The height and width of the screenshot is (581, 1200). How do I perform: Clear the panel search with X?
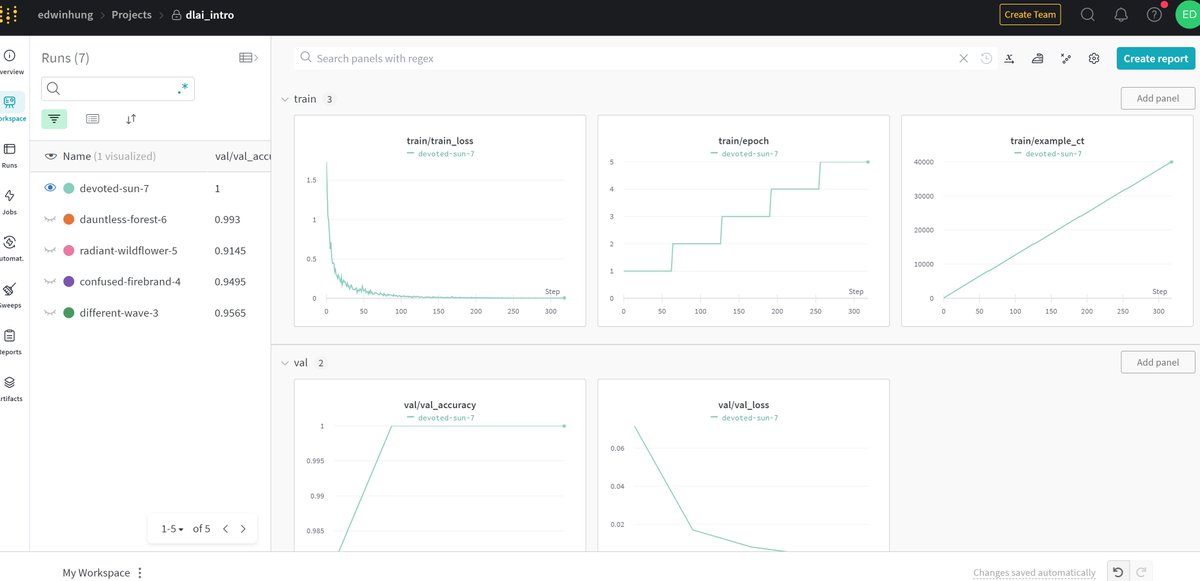click(964, 58)
